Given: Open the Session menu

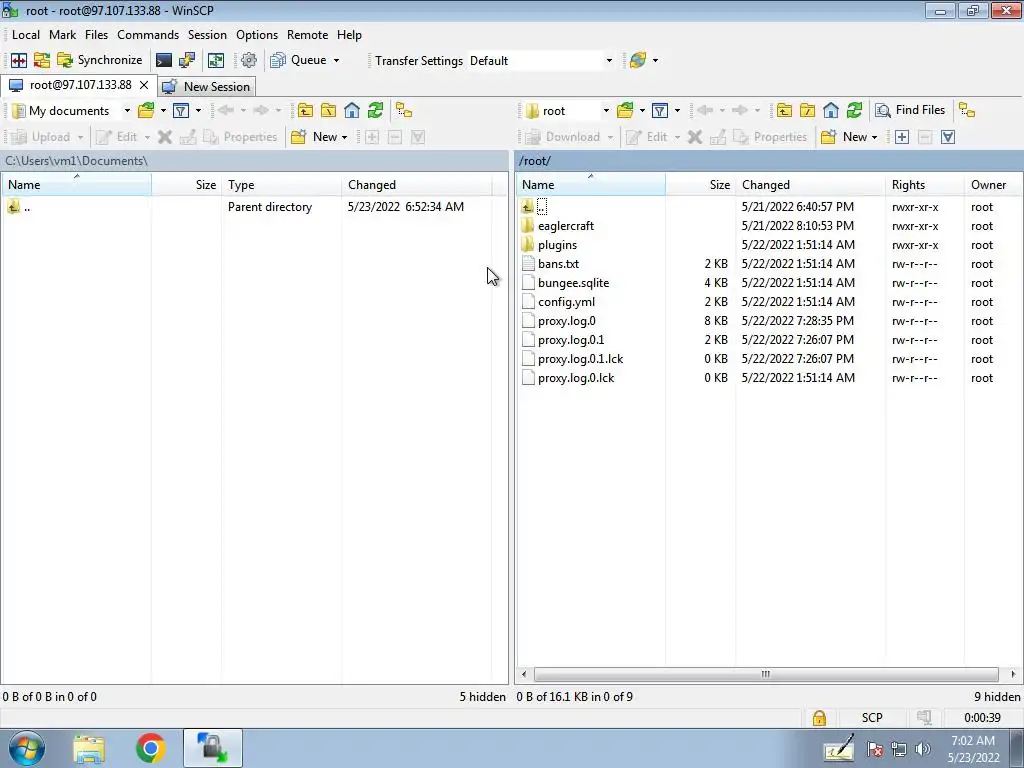Looking at the screenshot, I should [x=207, y=35].
